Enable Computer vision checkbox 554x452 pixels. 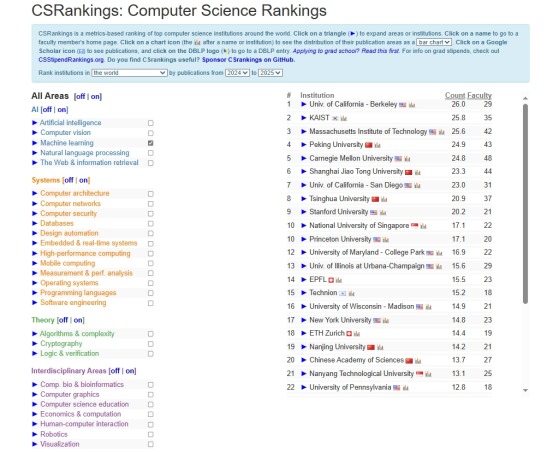[151, 133]
